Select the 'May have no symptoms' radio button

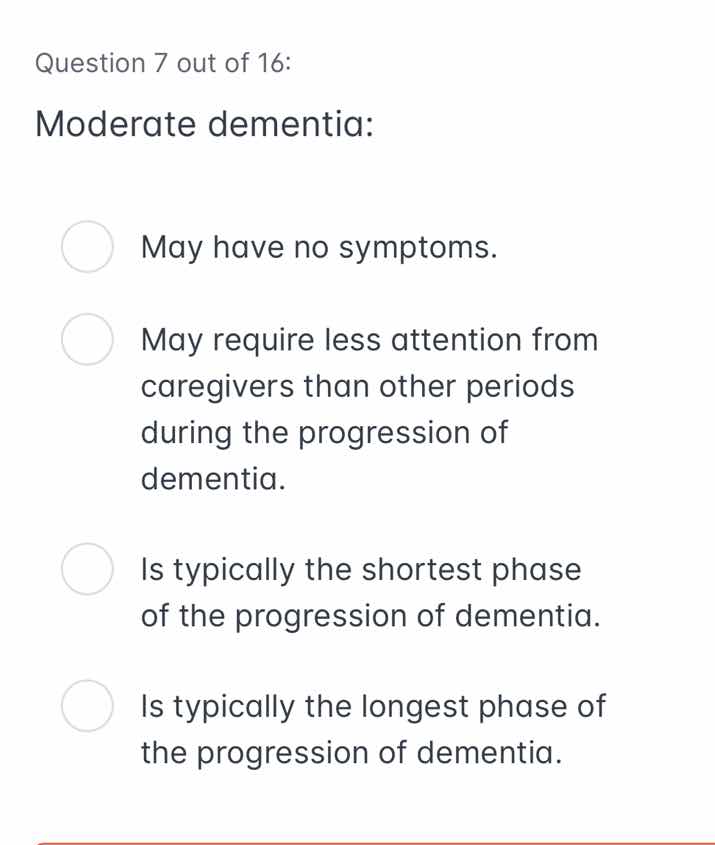click(x=87, y=247)
